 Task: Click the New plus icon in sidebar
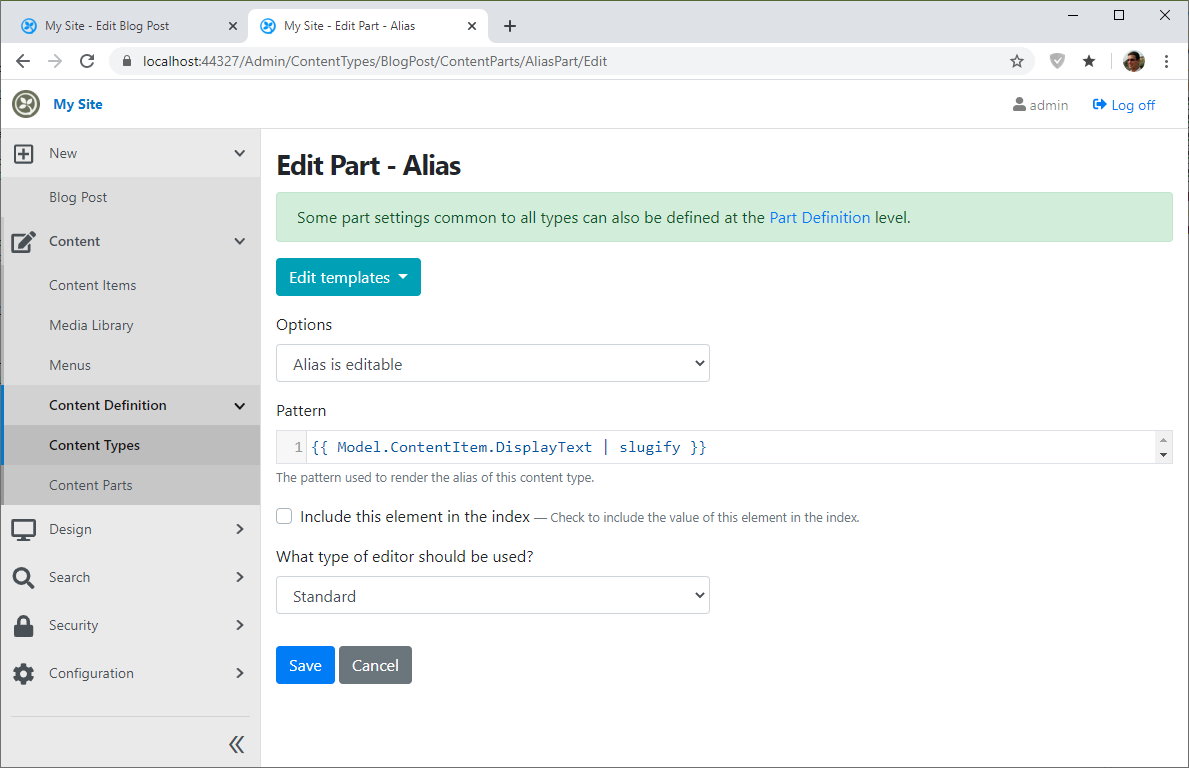click(24, 154)
